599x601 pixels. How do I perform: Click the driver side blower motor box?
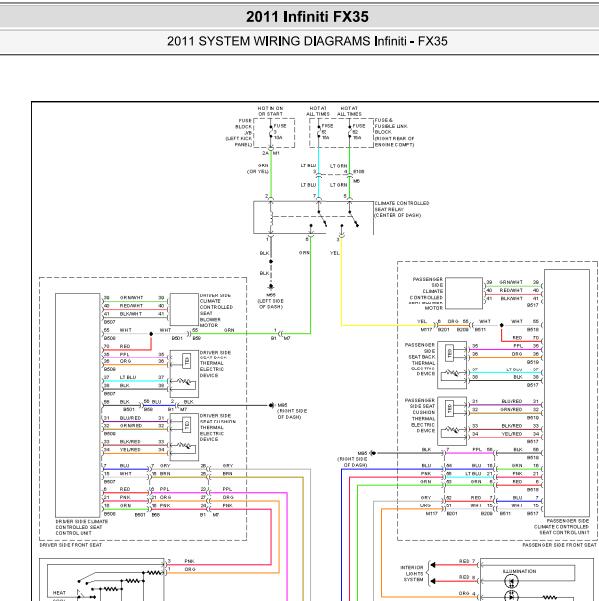tap(184, 310)
